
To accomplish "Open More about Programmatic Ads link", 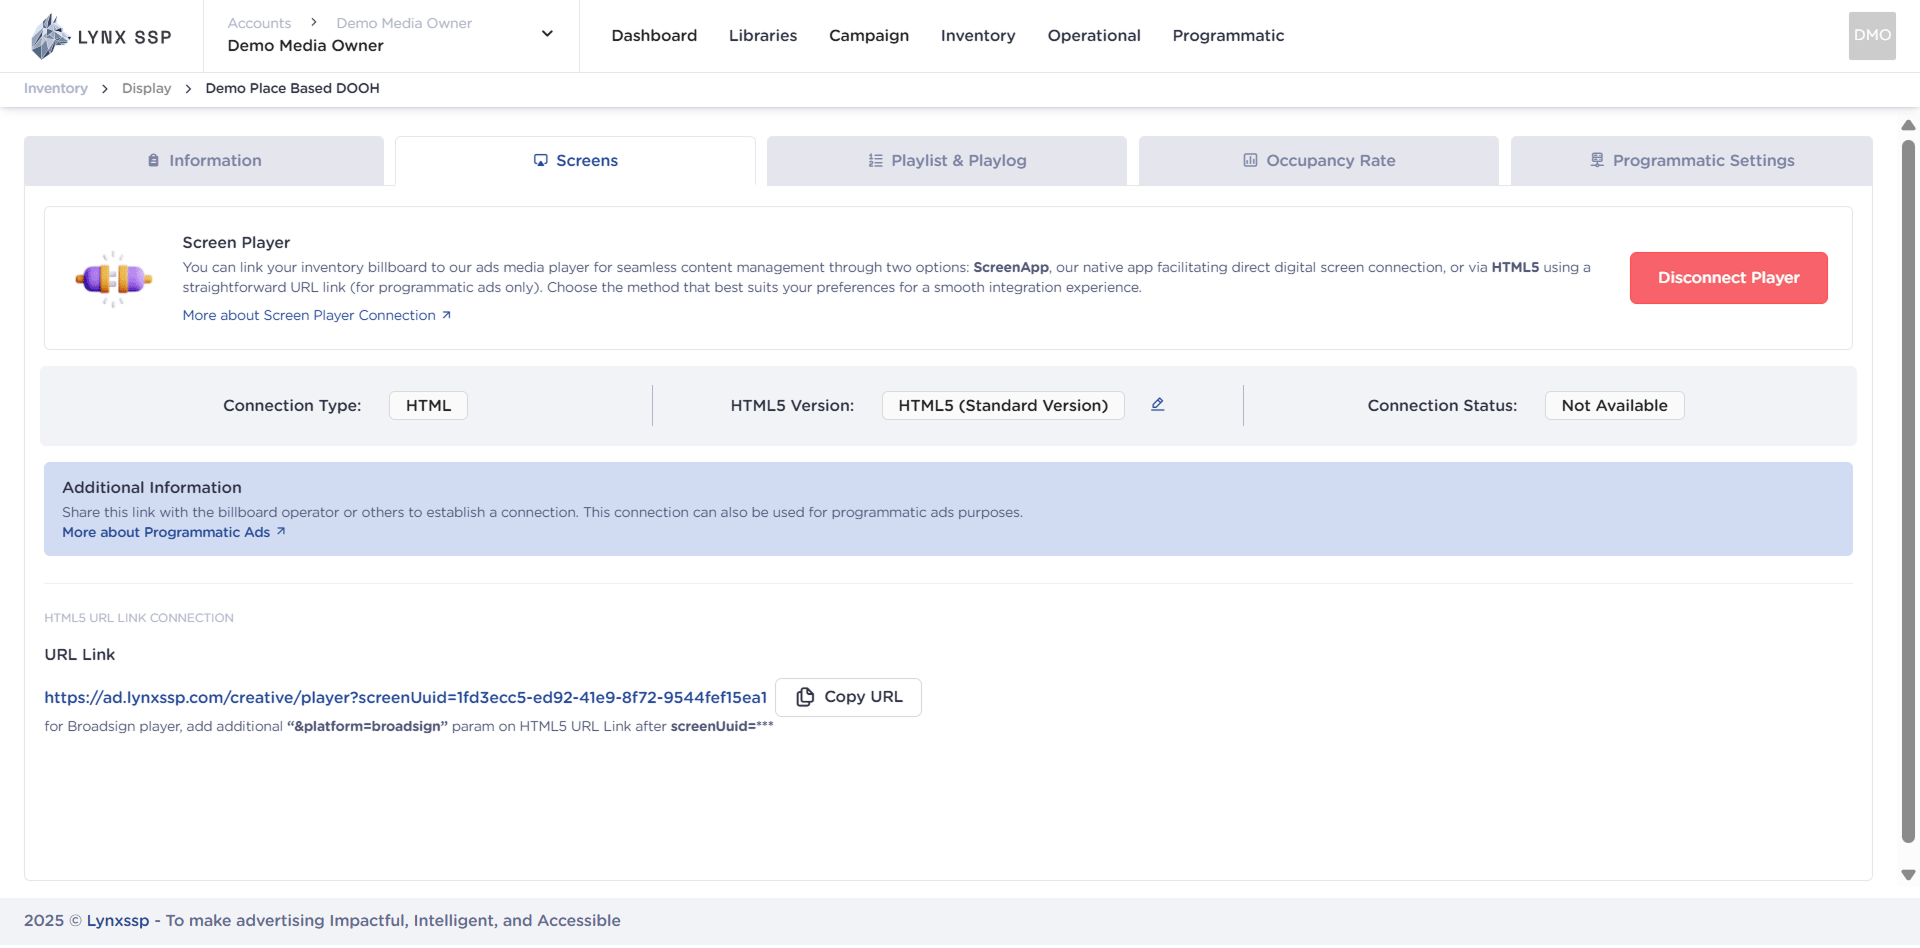I will (x=174, y=532).
